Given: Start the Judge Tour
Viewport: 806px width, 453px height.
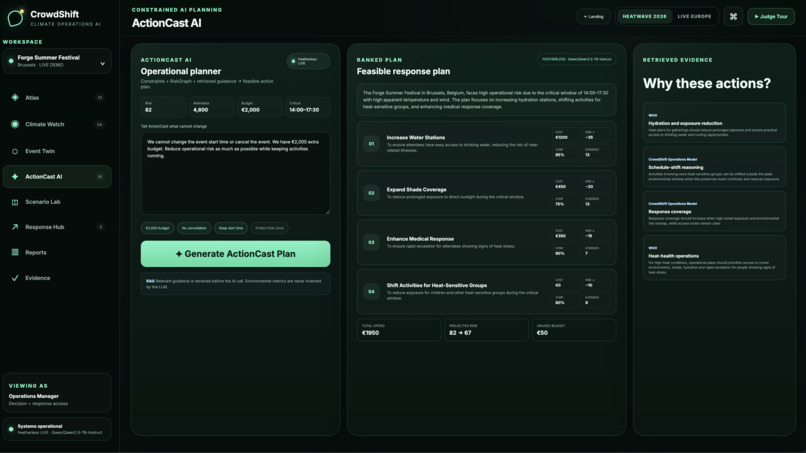Looking at the screenshot, I should pos(771,16).
